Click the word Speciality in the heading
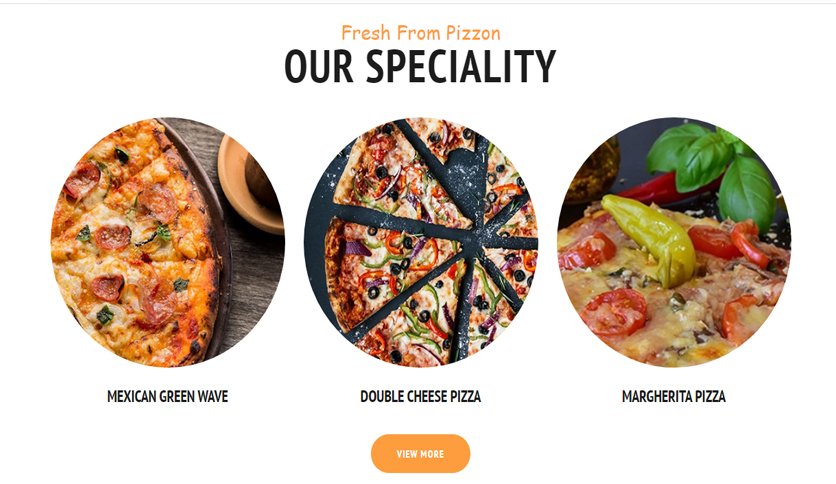836x484 pixels. click(x=461, y=66)
